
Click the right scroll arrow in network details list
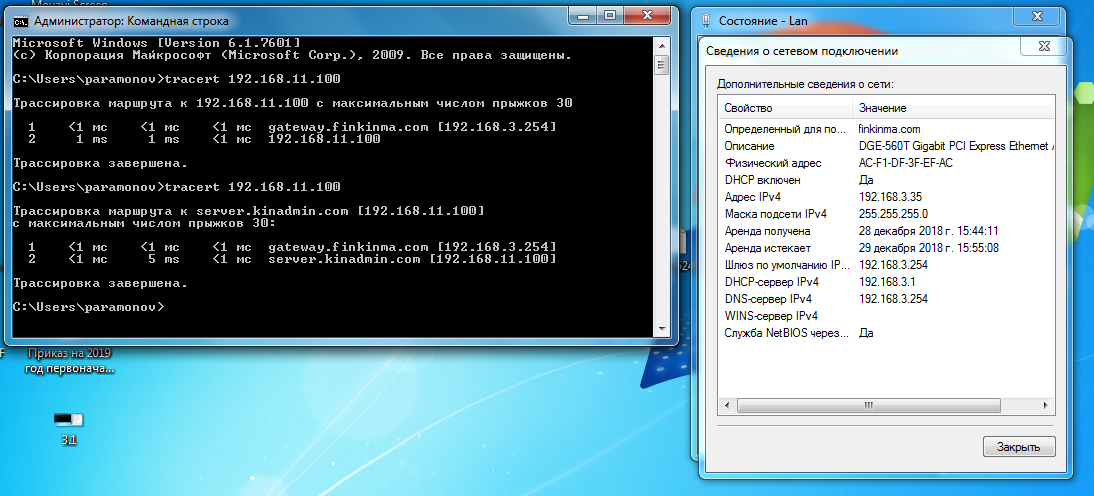[1047, 405]
